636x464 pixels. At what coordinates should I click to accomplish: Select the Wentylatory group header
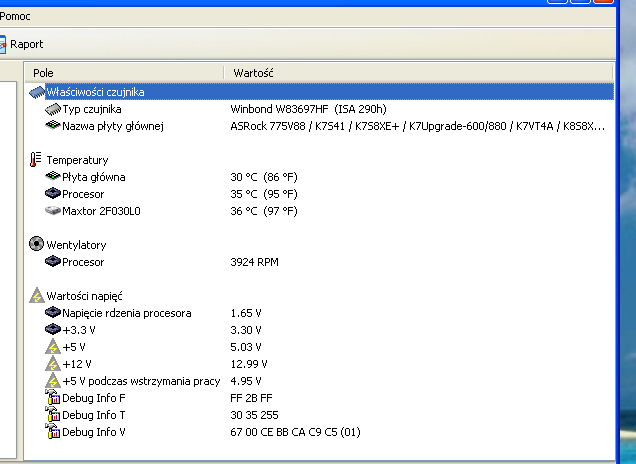[x=76, y=245]
